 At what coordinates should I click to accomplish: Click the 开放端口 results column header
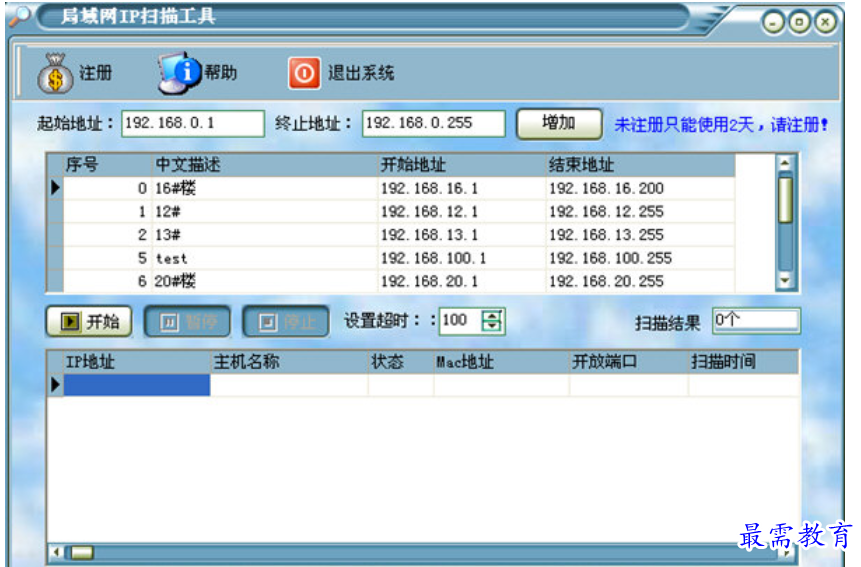[629, 362]
